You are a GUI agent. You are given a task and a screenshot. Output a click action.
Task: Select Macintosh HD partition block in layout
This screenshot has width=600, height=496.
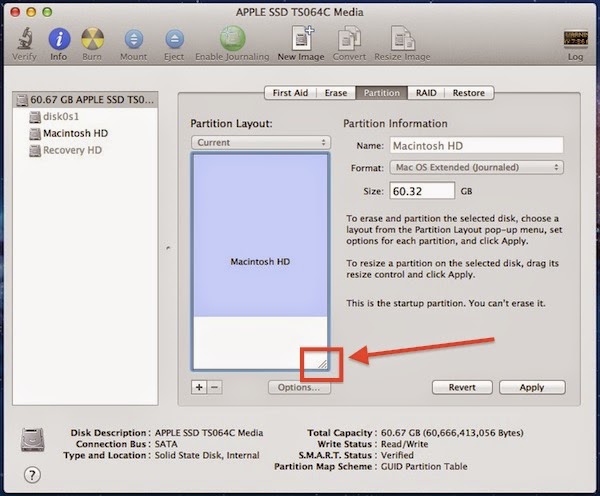point(261,236)
